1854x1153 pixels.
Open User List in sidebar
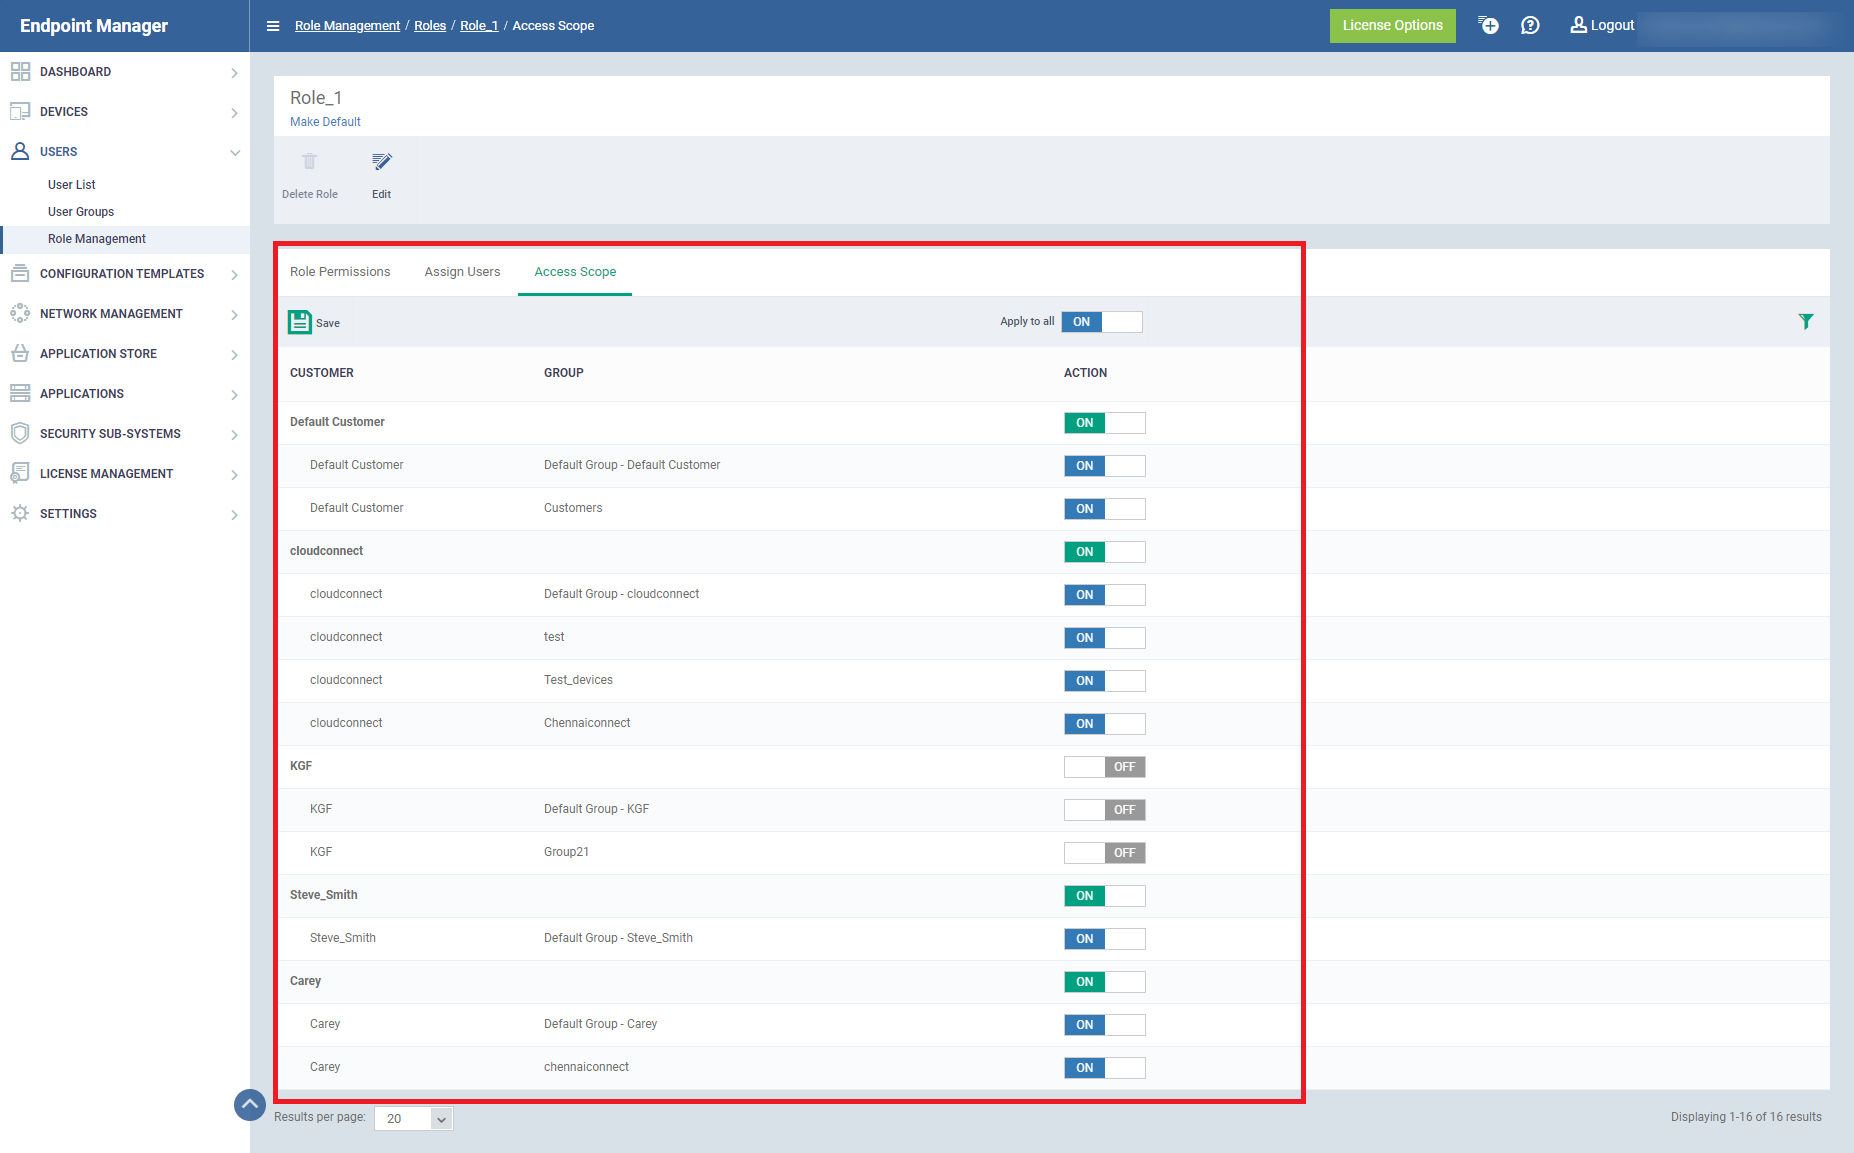(x=72, y=185)
